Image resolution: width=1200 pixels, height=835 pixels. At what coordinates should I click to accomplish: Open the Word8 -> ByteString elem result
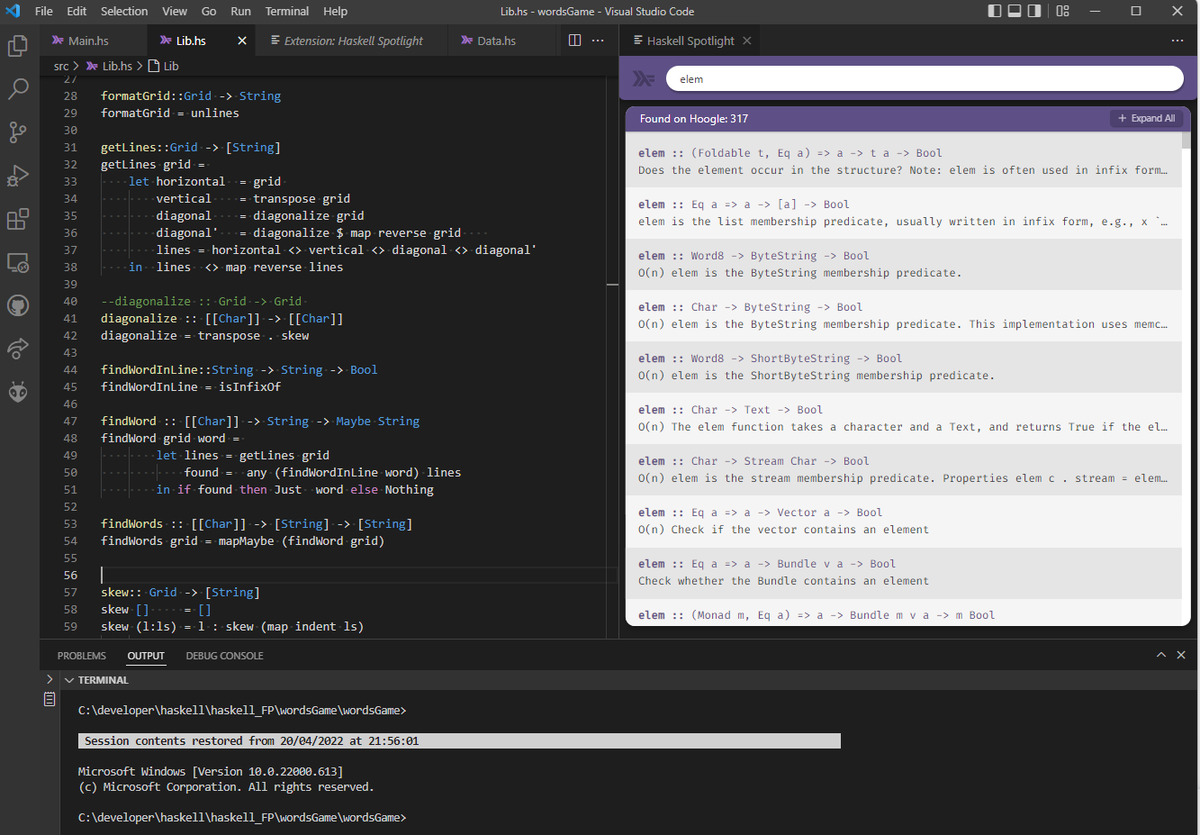(x=902, y=264)
